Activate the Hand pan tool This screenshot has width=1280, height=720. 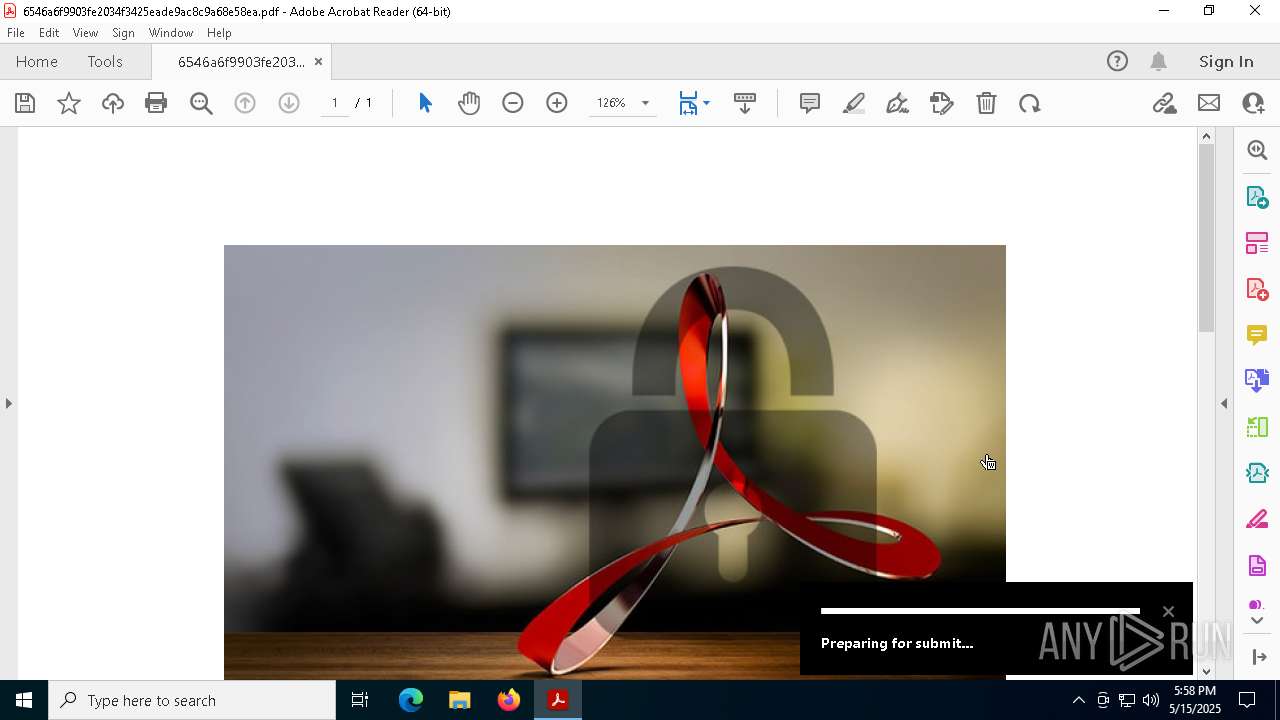pos(469,103)
